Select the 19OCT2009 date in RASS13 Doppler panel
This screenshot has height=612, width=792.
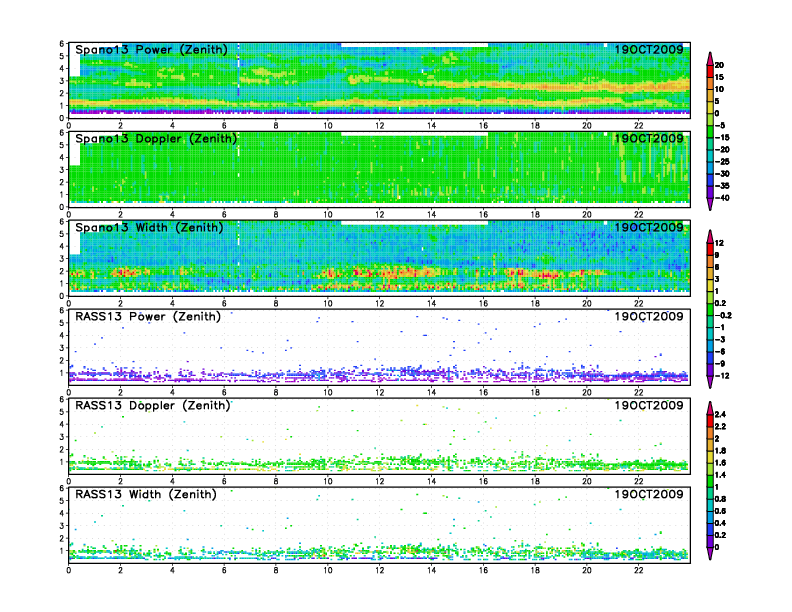649,405
